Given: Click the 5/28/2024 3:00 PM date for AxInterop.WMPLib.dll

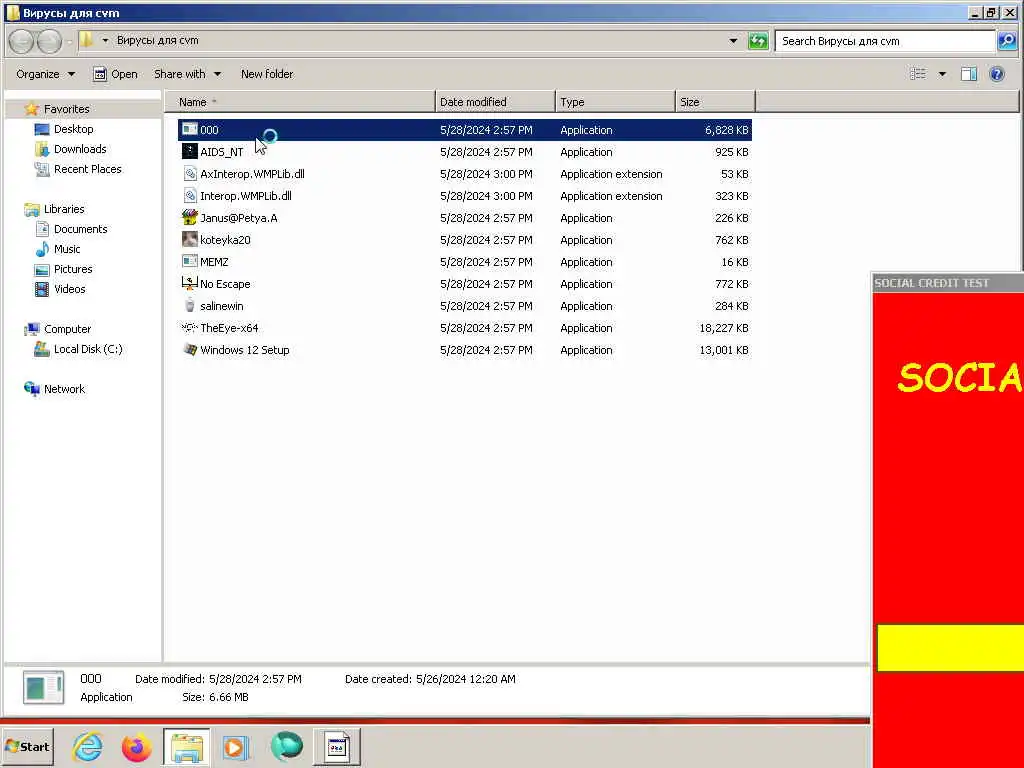Looking at the screenshot, I should pyautogui.click(x=486, y=174).
